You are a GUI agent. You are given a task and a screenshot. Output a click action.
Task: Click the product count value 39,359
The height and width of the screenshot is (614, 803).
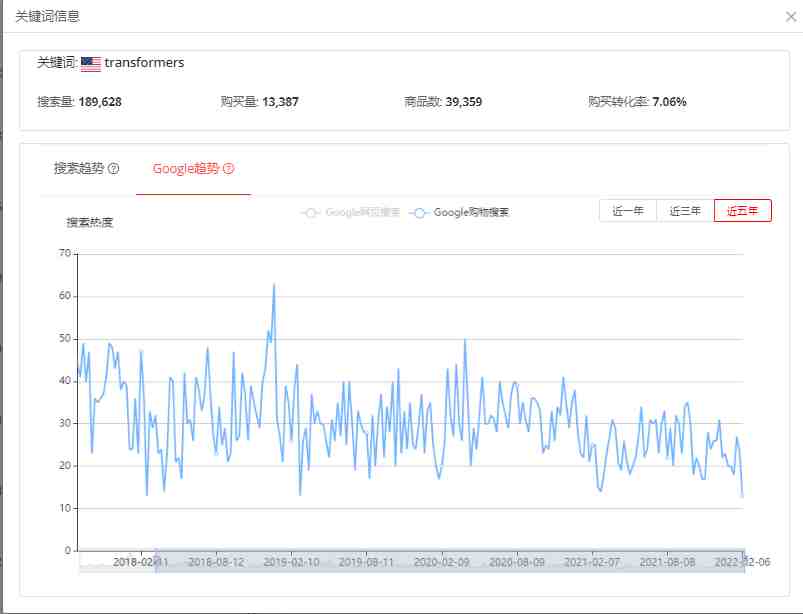pyautogui.click(x=463, y=102)
